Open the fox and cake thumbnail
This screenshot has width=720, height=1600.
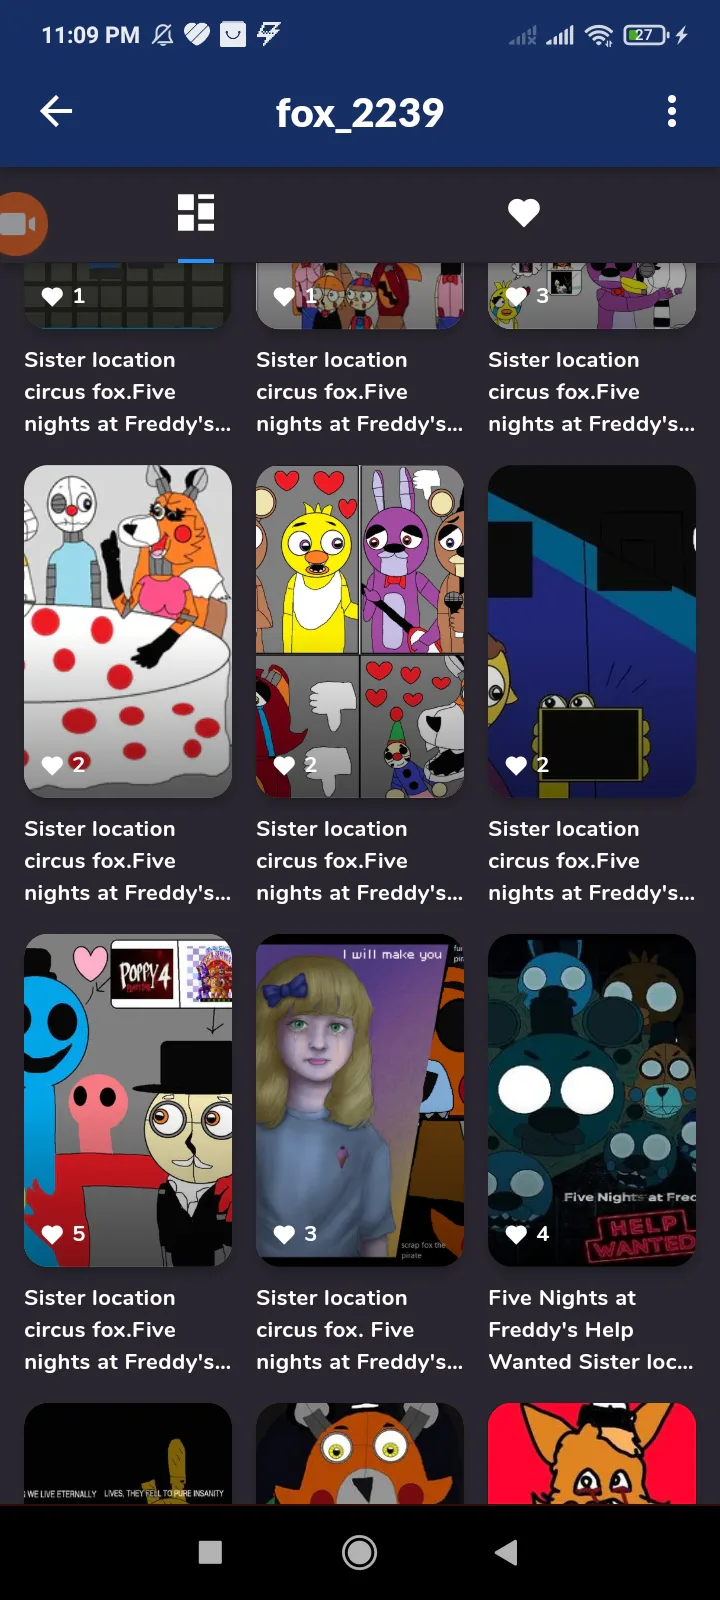click(x=128, y=631)
